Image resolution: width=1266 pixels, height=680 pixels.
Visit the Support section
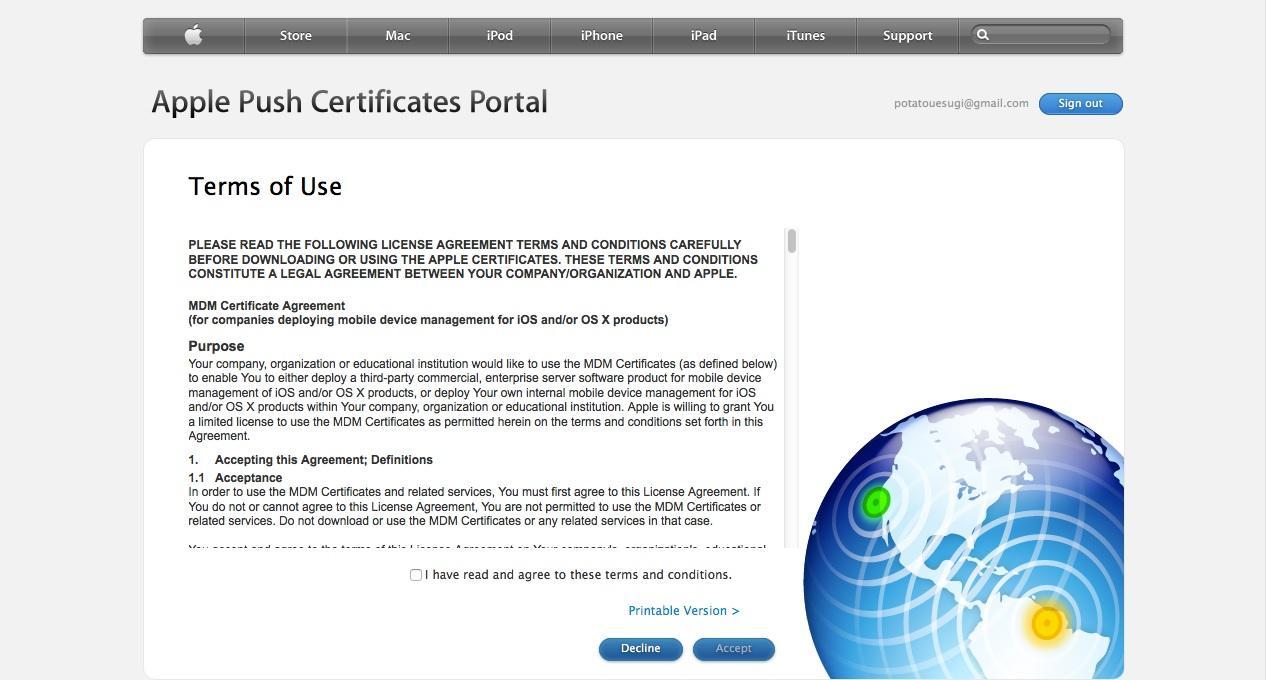point(908,36)
